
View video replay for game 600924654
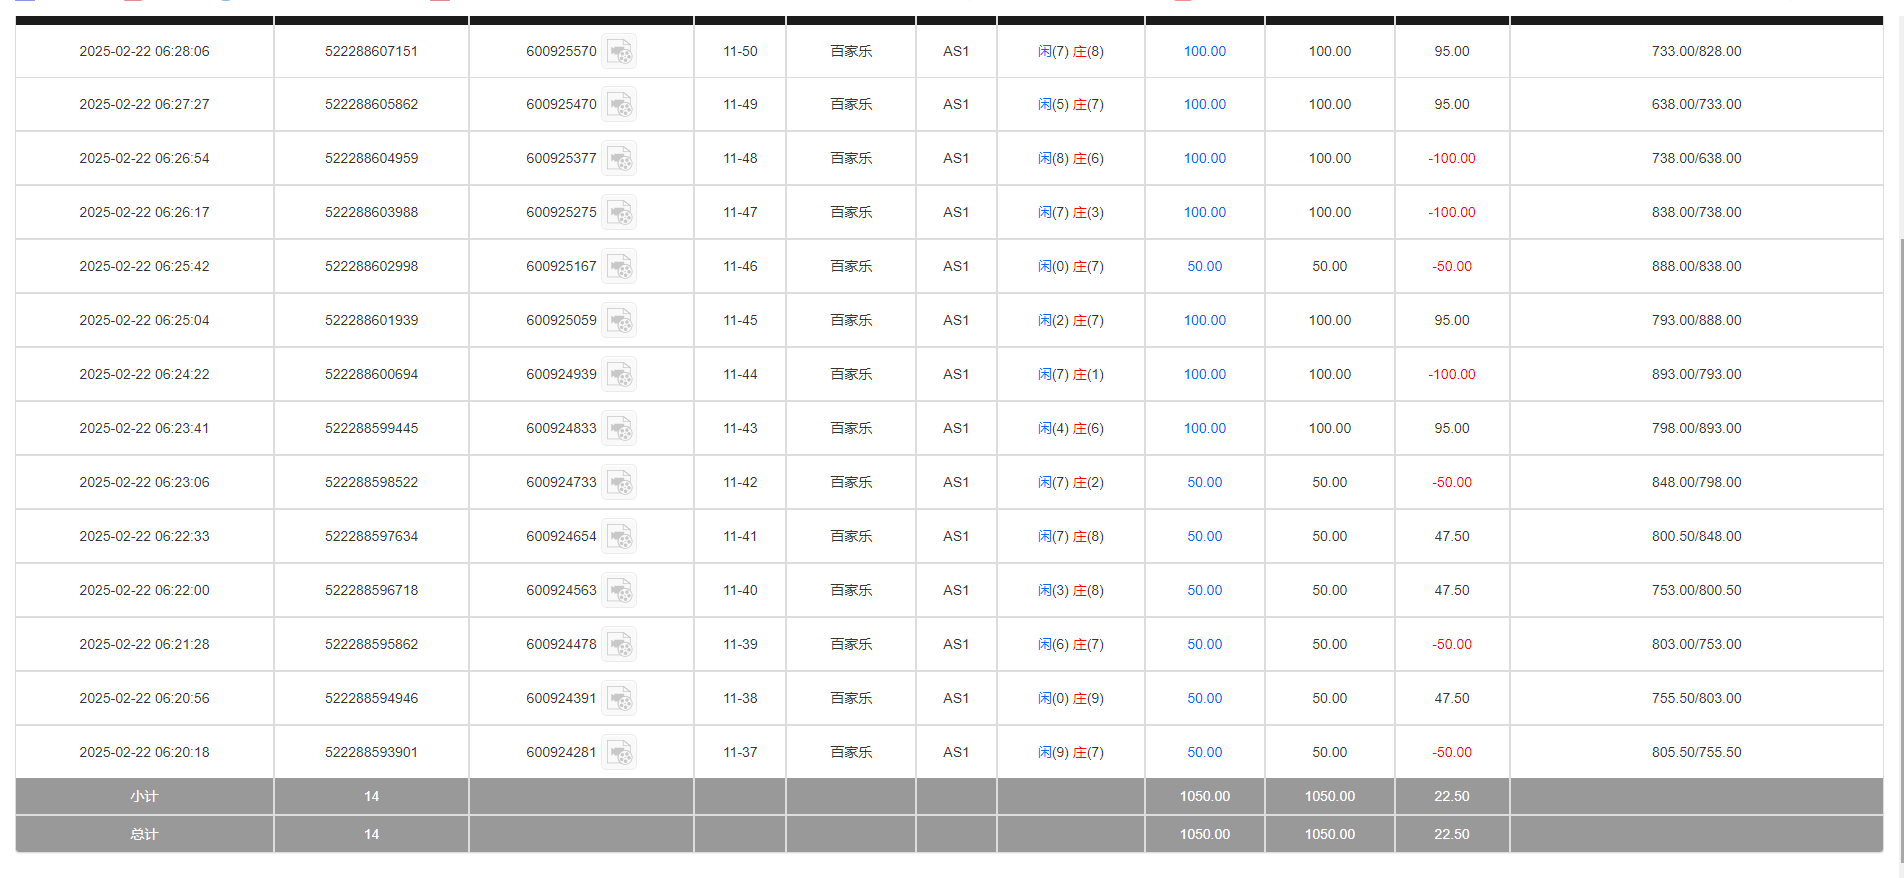pos(620,537)
